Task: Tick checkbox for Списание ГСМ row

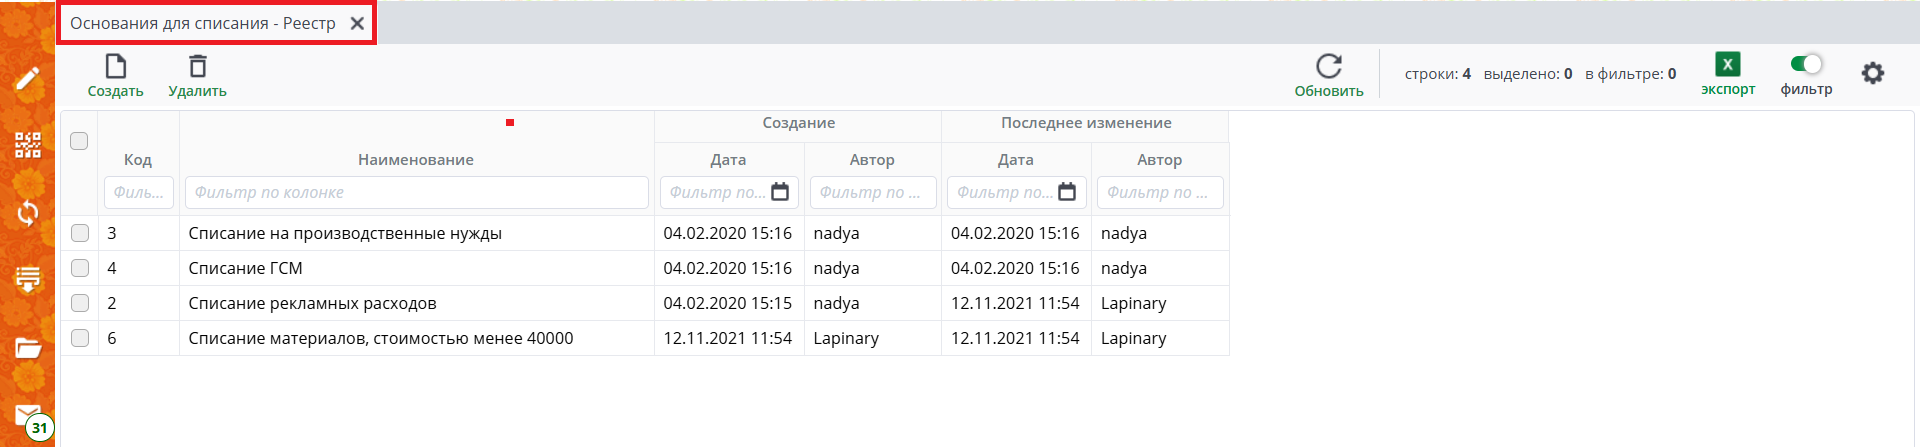Action: [80, 268]
